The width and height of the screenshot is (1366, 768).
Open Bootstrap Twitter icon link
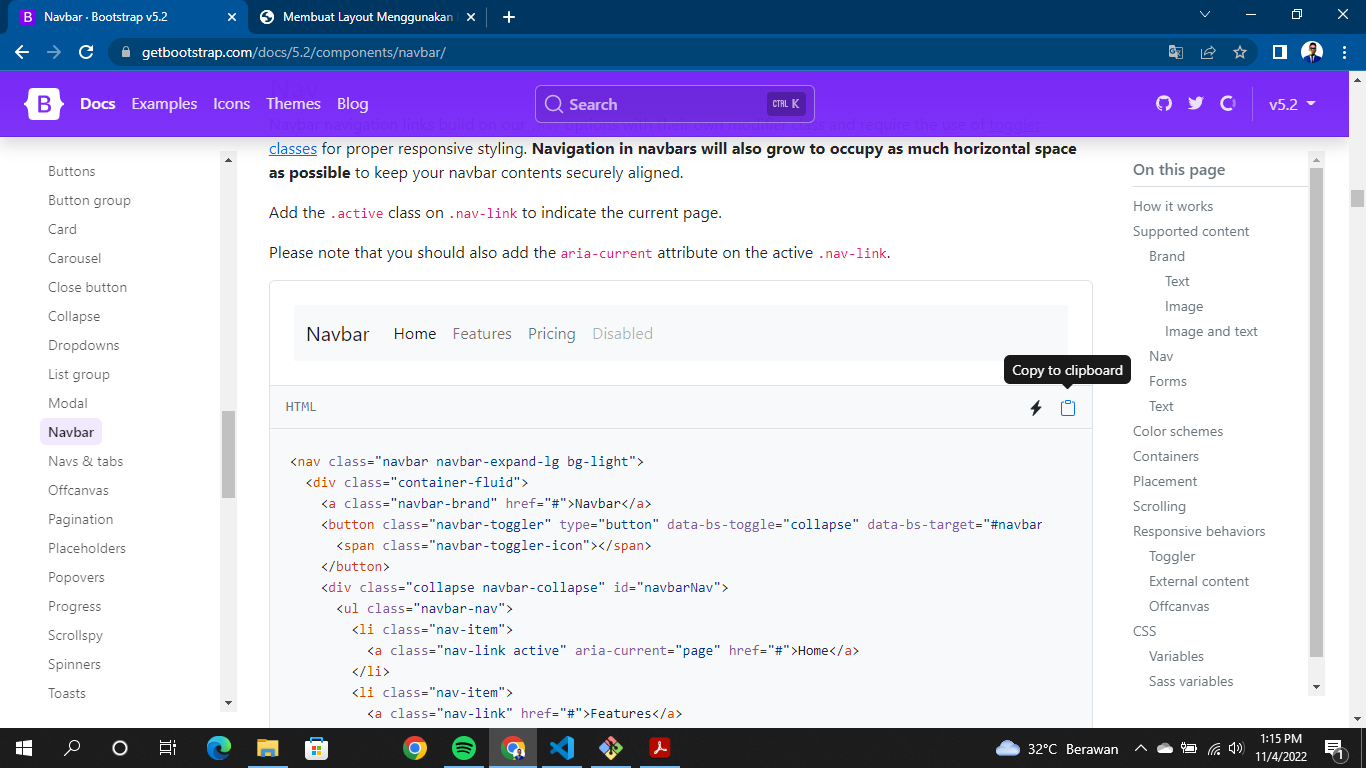pos(1195,104)
